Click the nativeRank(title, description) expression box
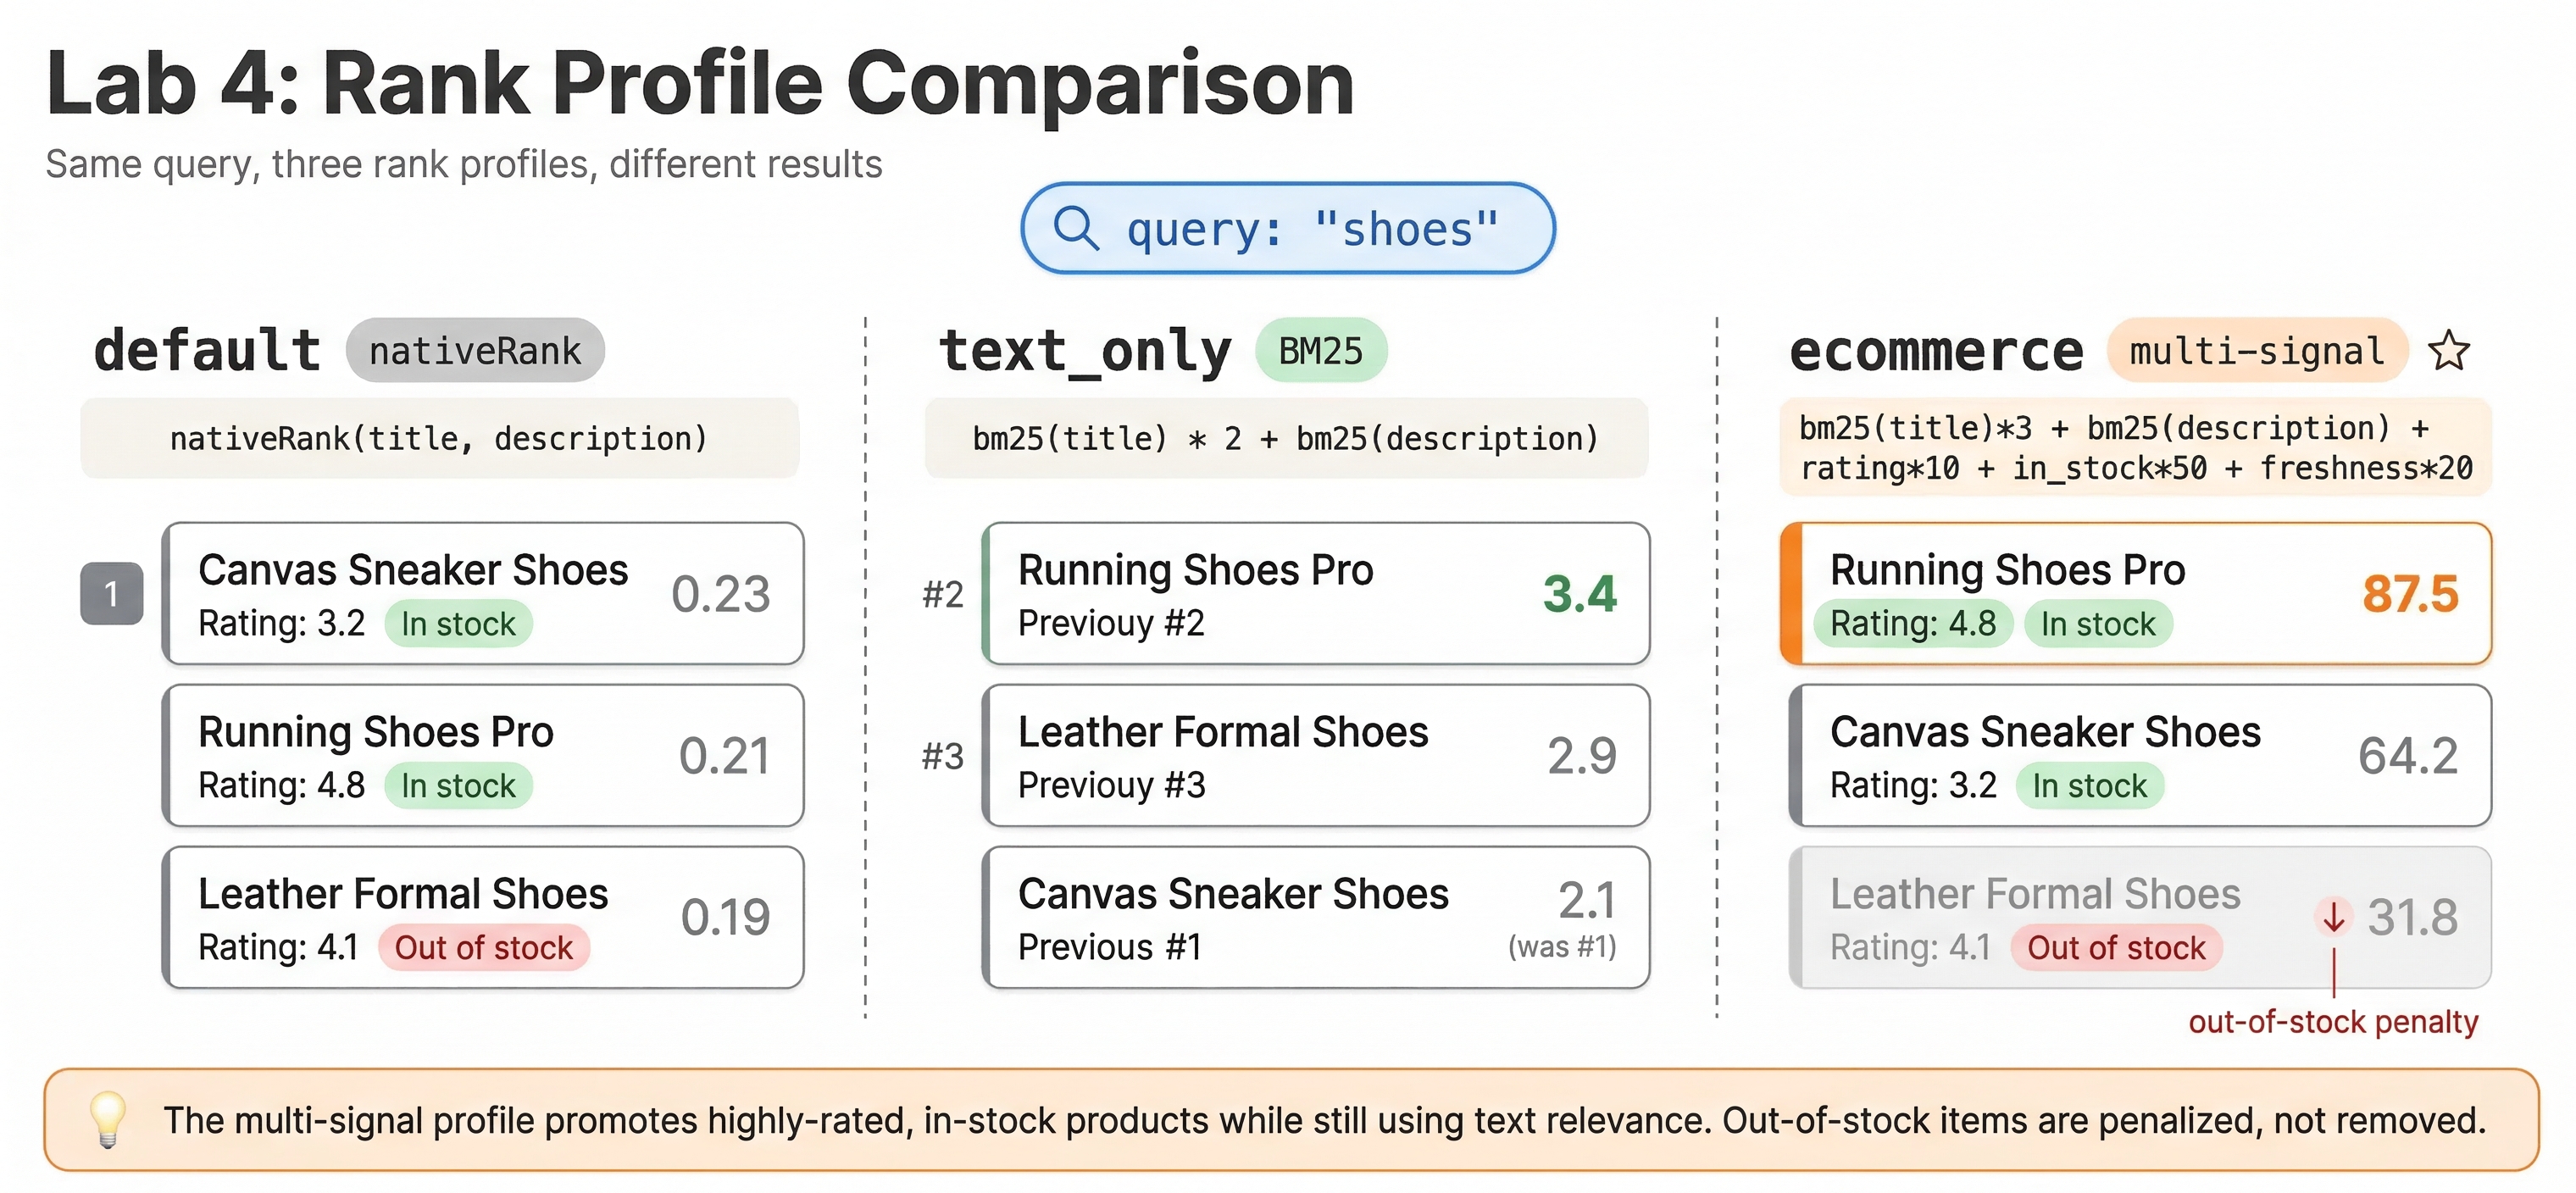The width and height of the screenshot is (2576, 1193). [439, 438]
